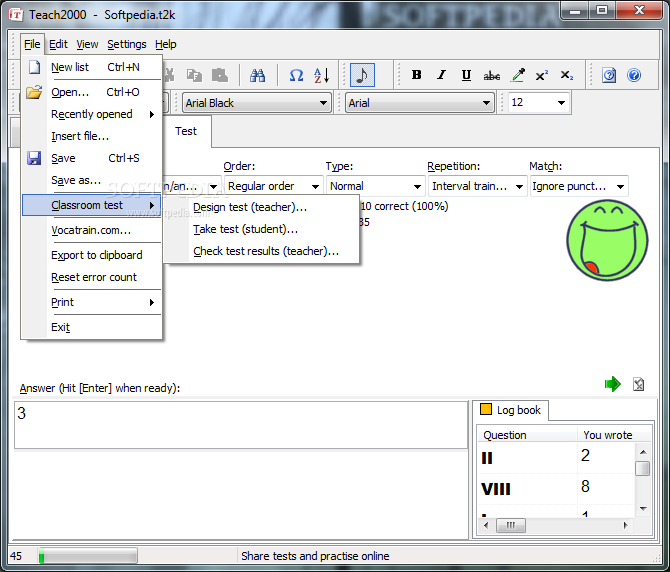Choose Open... menu item
This screenshot has height=572, width=670.
pyautogui.click(x=92, y=92)
